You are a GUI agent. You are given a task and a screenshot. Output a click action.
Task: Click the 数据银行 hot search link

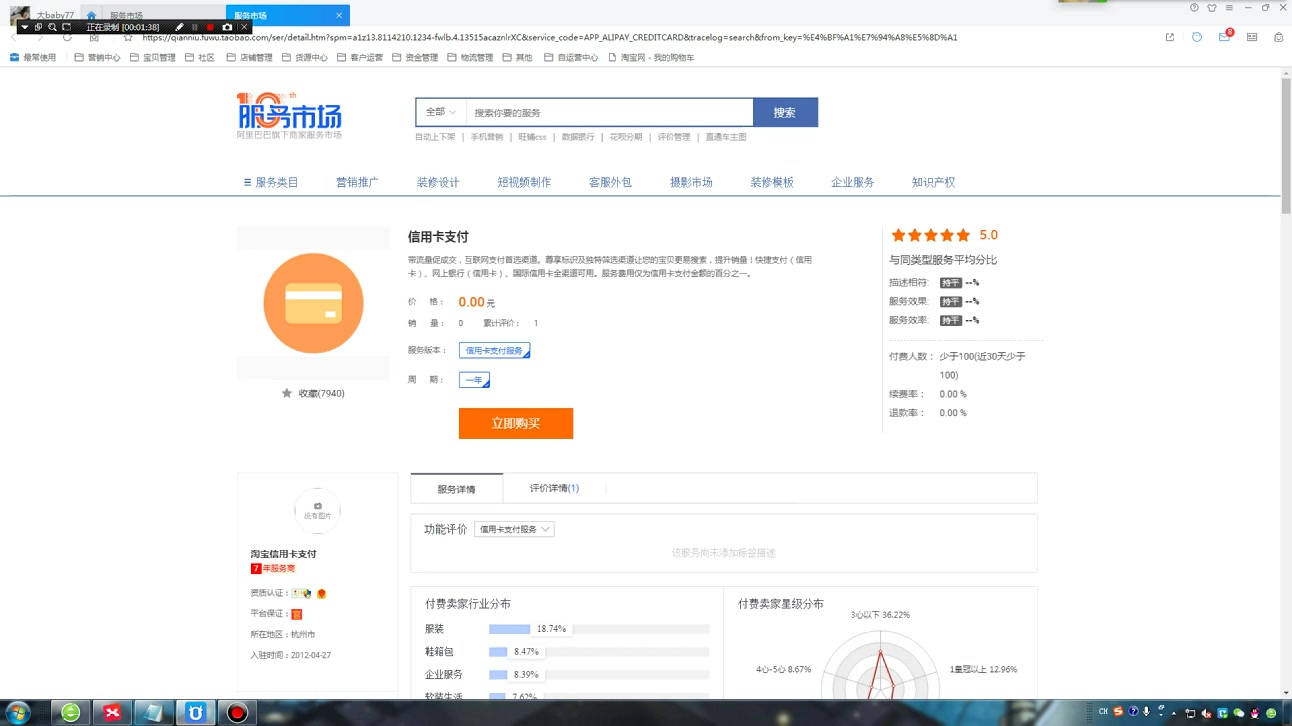pos(578,137)
